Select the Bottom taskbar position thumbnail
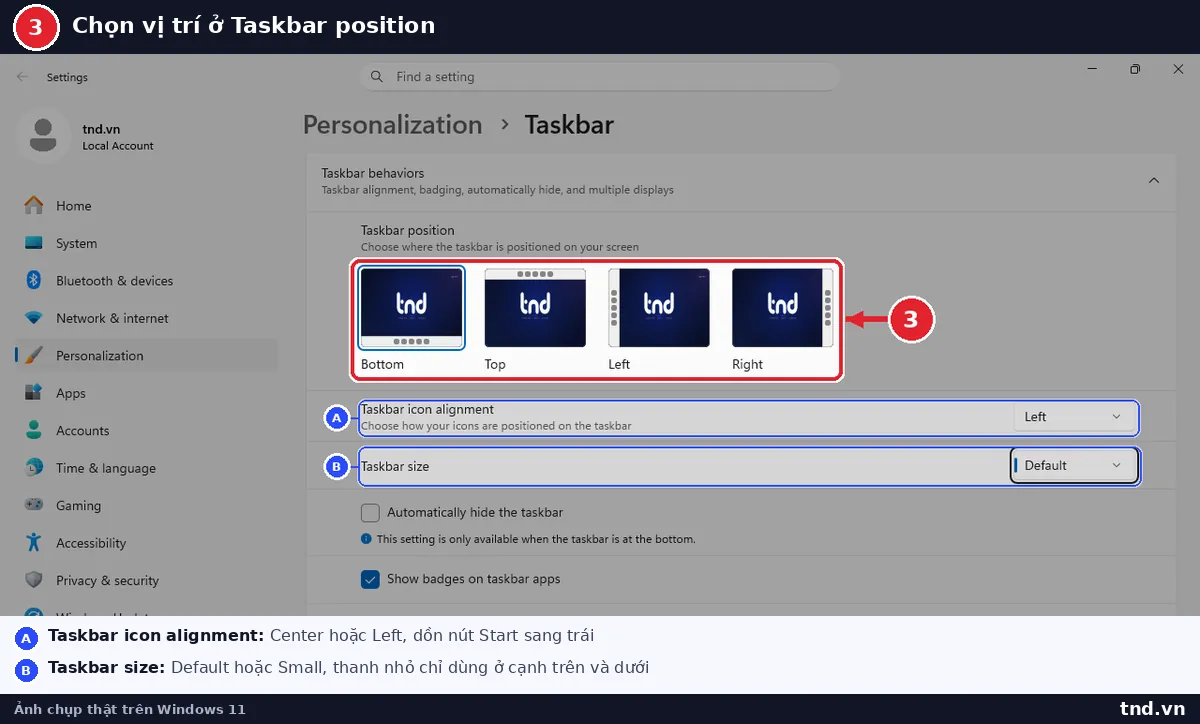Screen dimensions: 1200x724 [411, 308]
